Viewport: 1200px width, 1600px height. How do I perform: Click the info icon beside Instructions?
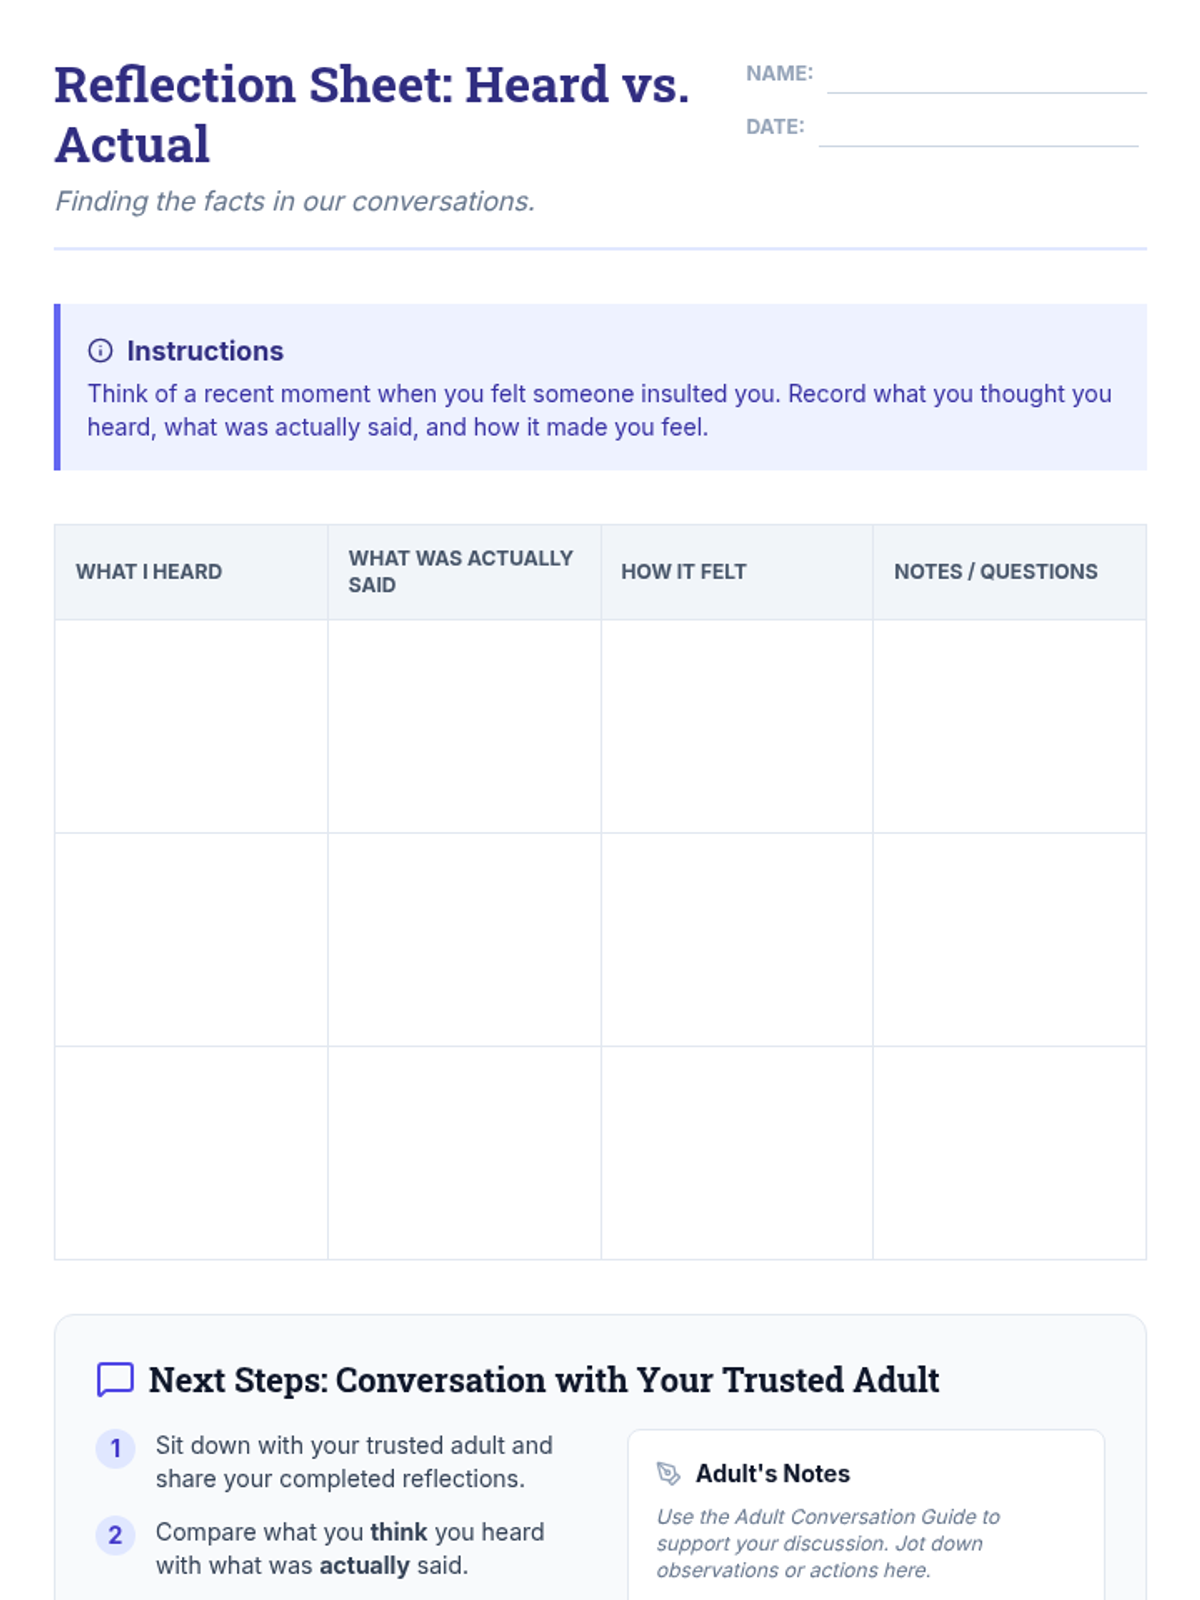pyautogui.click(x=100, y=351)
